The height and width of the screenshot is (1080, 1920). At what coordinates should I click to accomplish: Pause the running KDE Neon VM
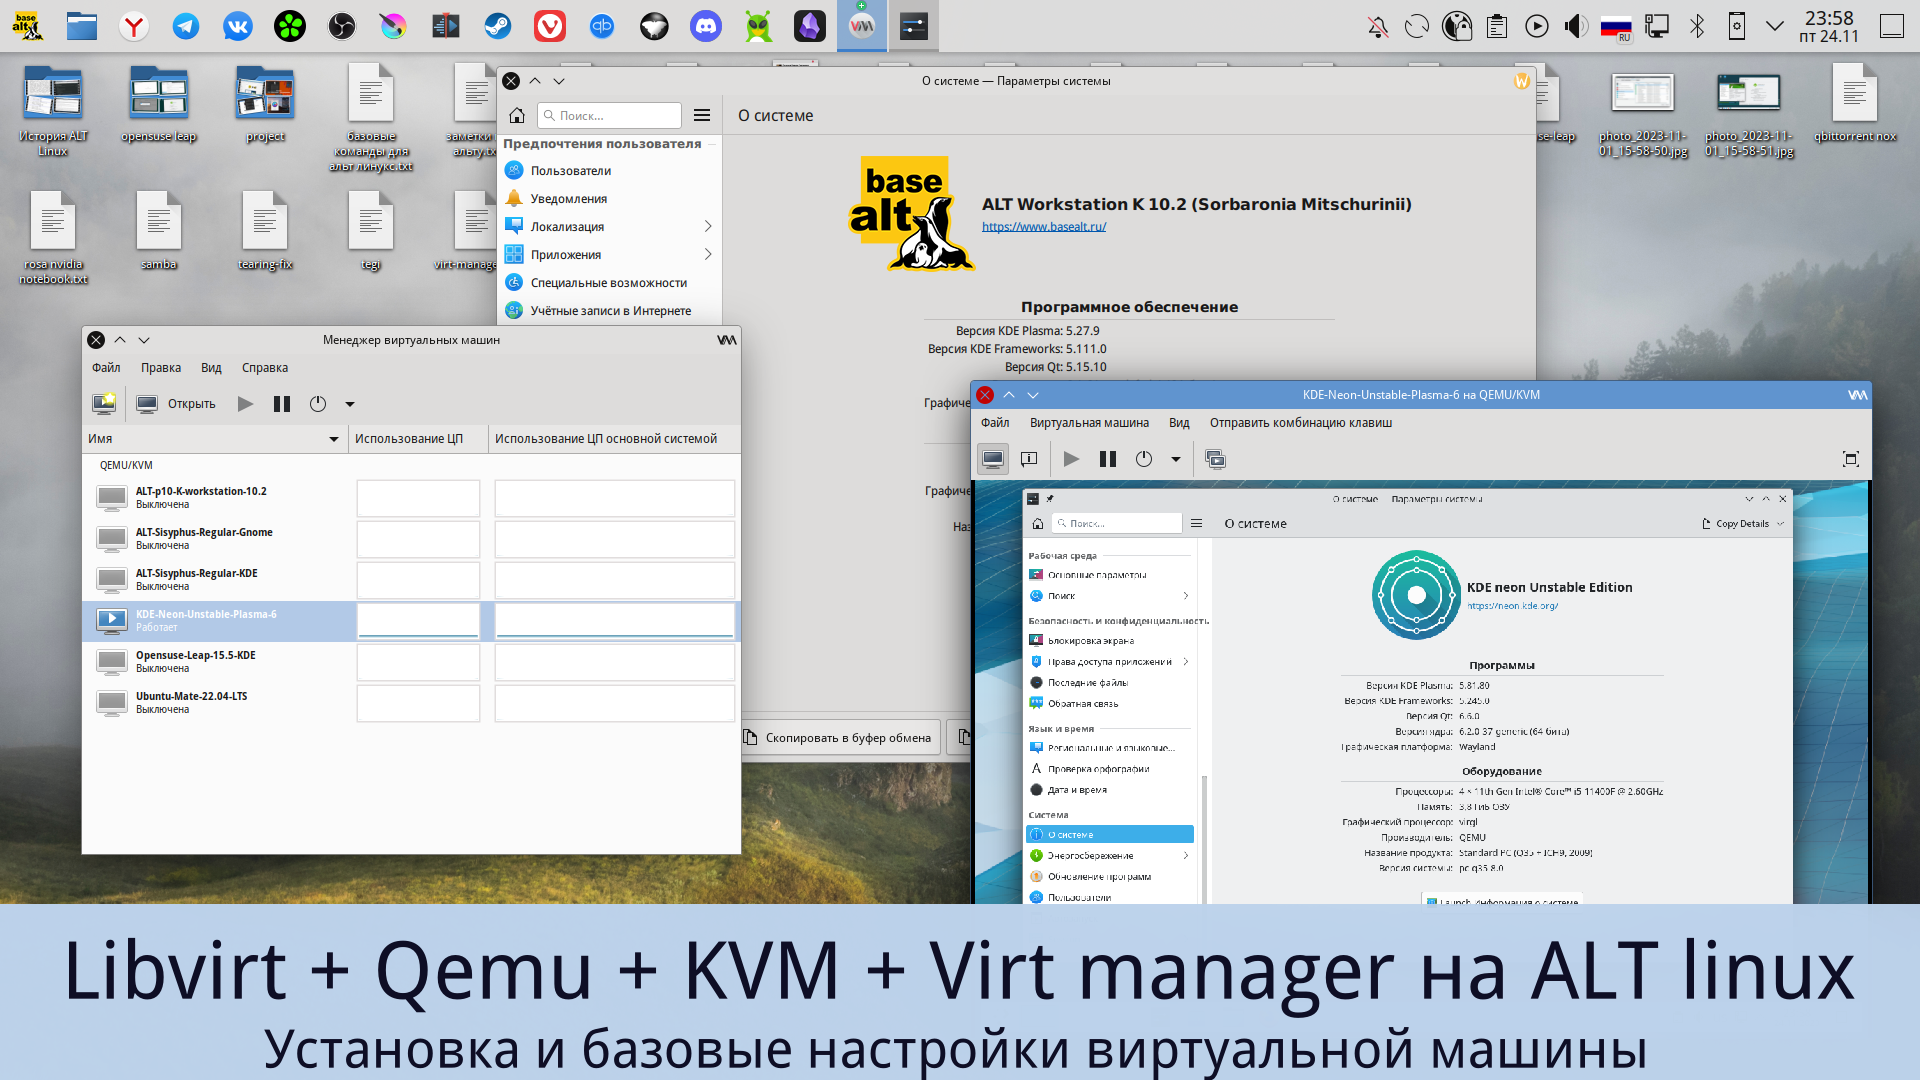(1107, 458)
